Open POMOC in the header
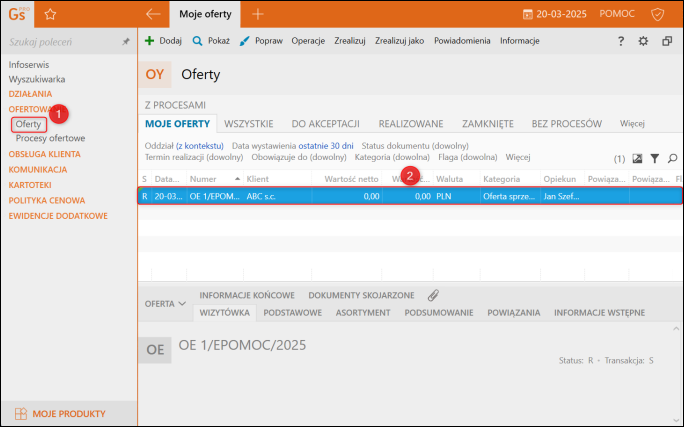The height and width of the screenshot is (427, 684). 617,14
